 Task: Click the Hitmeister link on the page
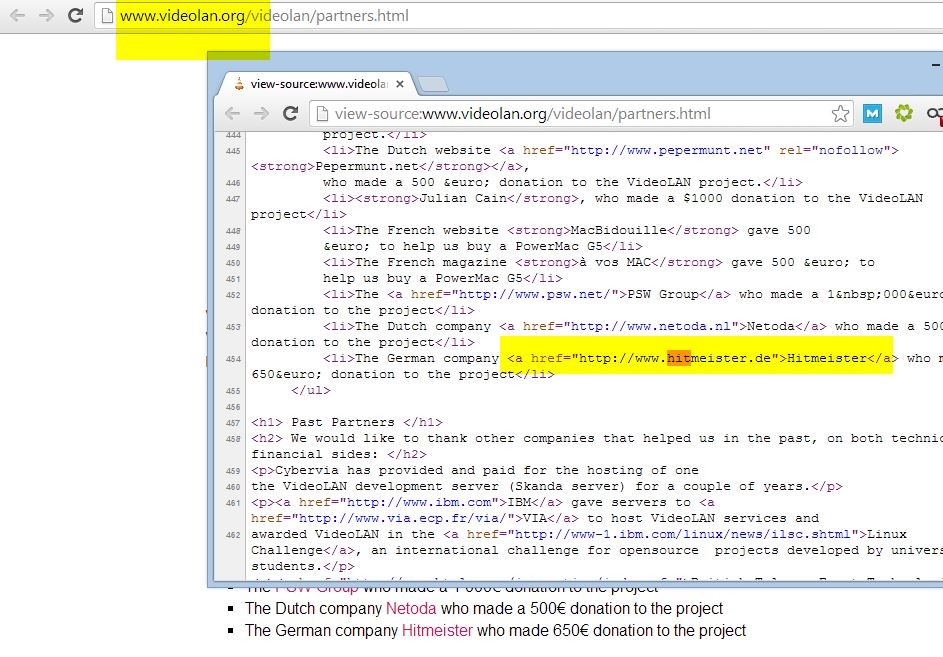point(437,631)
